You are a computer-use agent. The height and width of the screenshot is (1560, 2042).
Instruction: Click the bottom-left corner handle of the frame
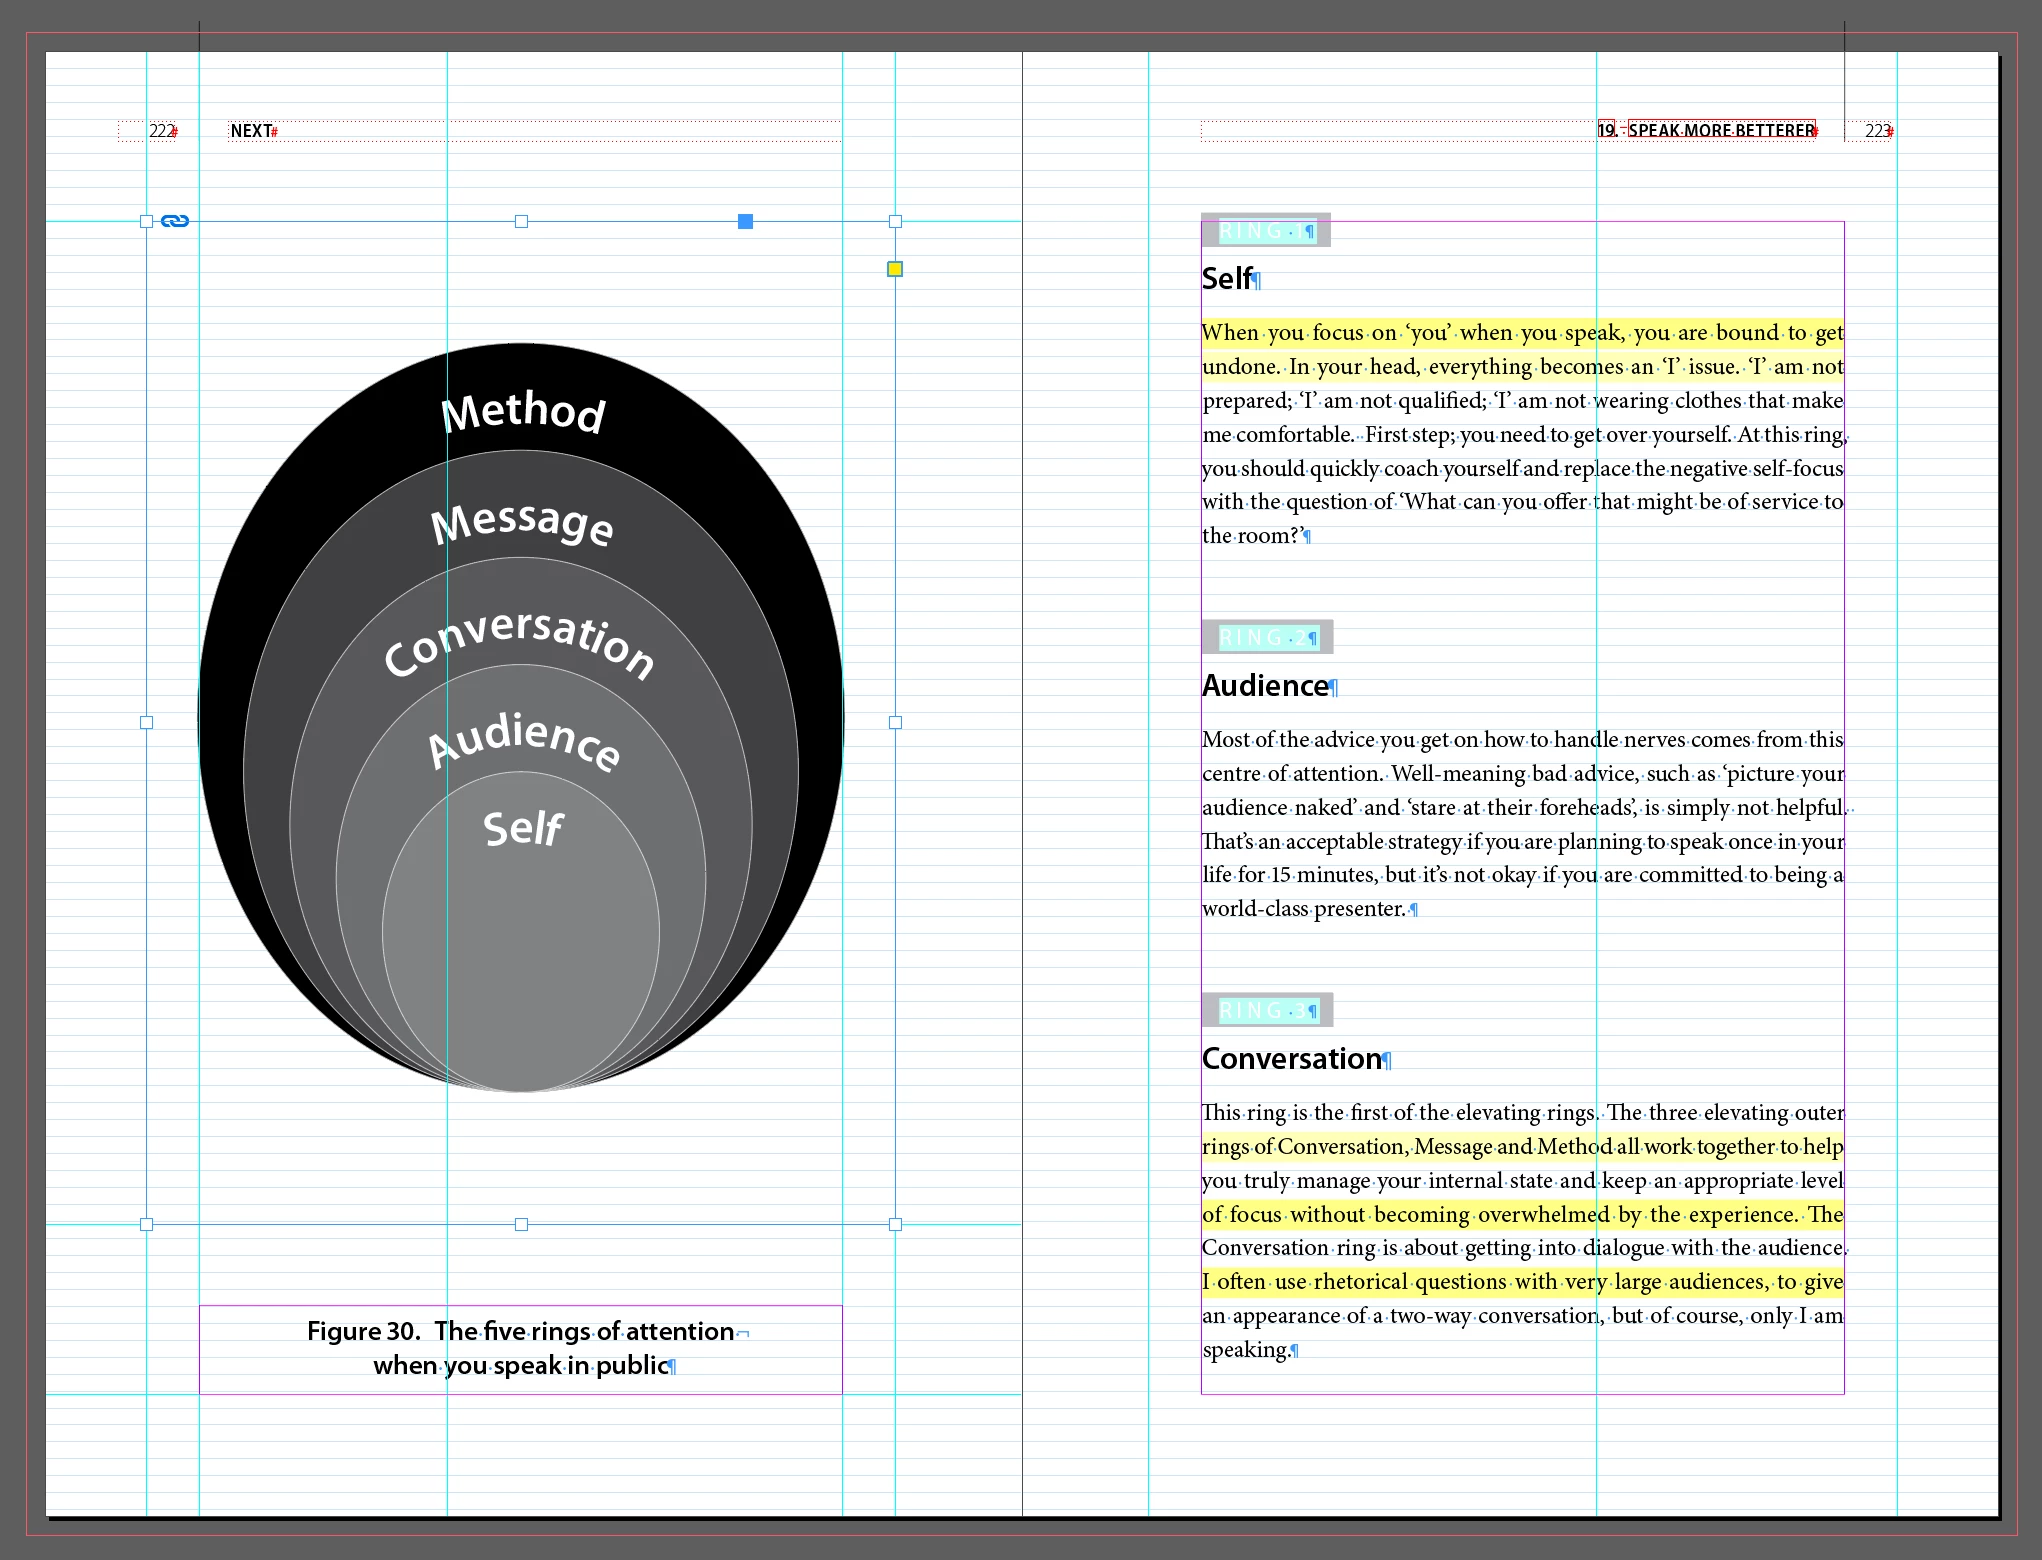(147, 1224)
